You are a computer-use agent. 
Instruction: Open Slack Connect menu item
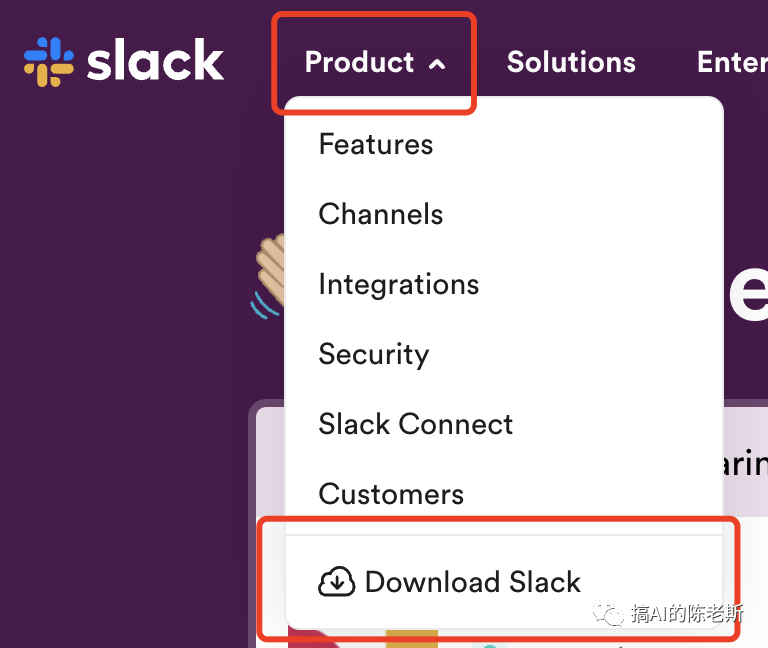(416, 424)
